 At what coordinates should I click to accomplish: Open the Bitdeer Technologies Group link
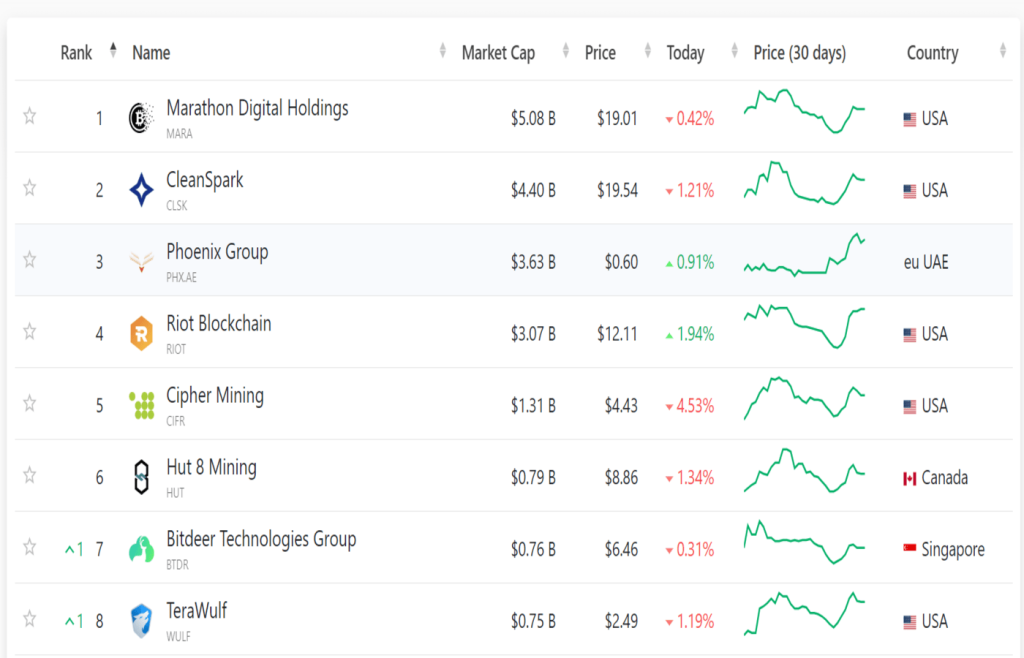pyautogui.click(x=261, y=540)
